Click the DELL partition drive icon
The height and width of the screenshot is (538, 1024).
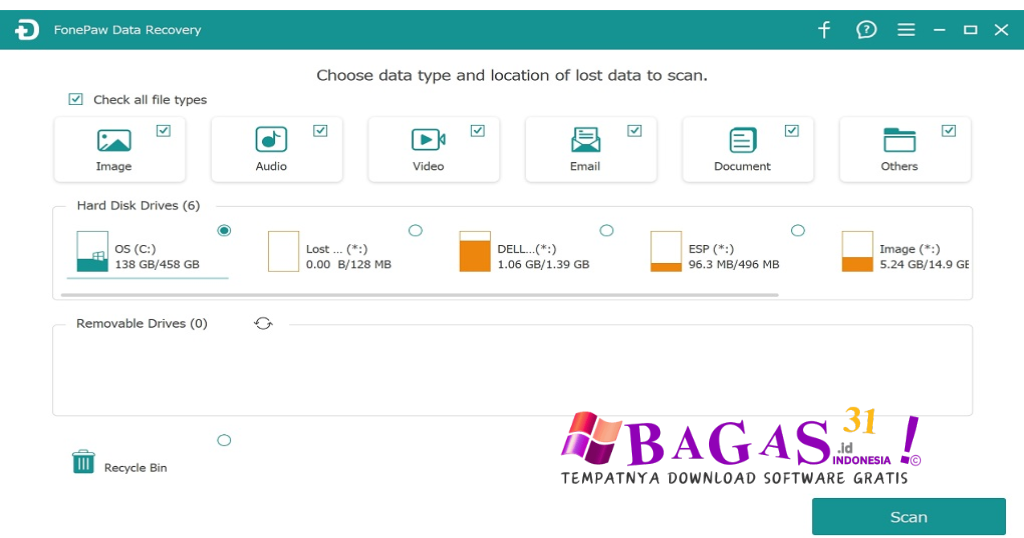(475, 251)
